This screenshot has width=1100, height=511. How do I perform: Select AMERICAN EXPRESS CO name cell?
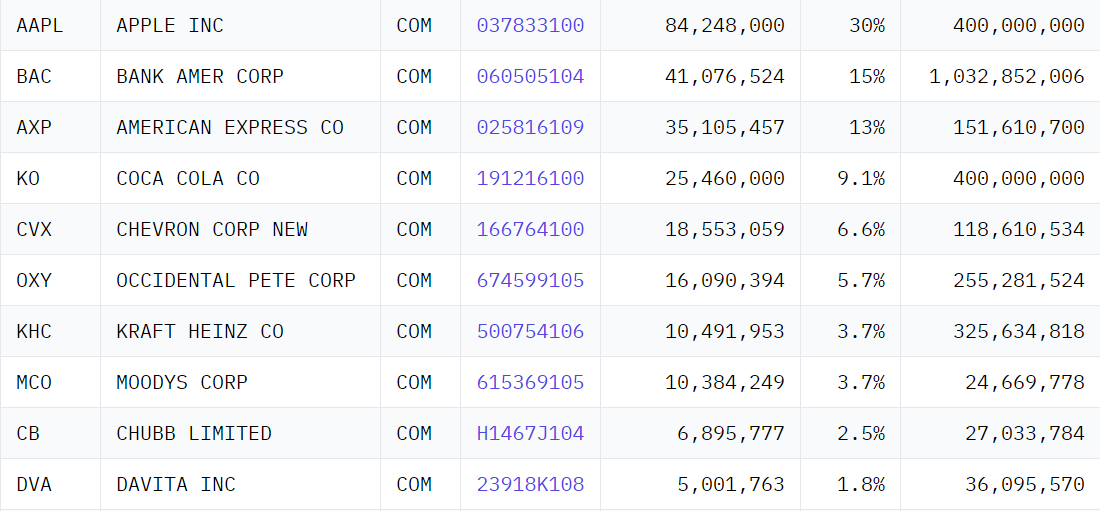click(x=241, y=127)
